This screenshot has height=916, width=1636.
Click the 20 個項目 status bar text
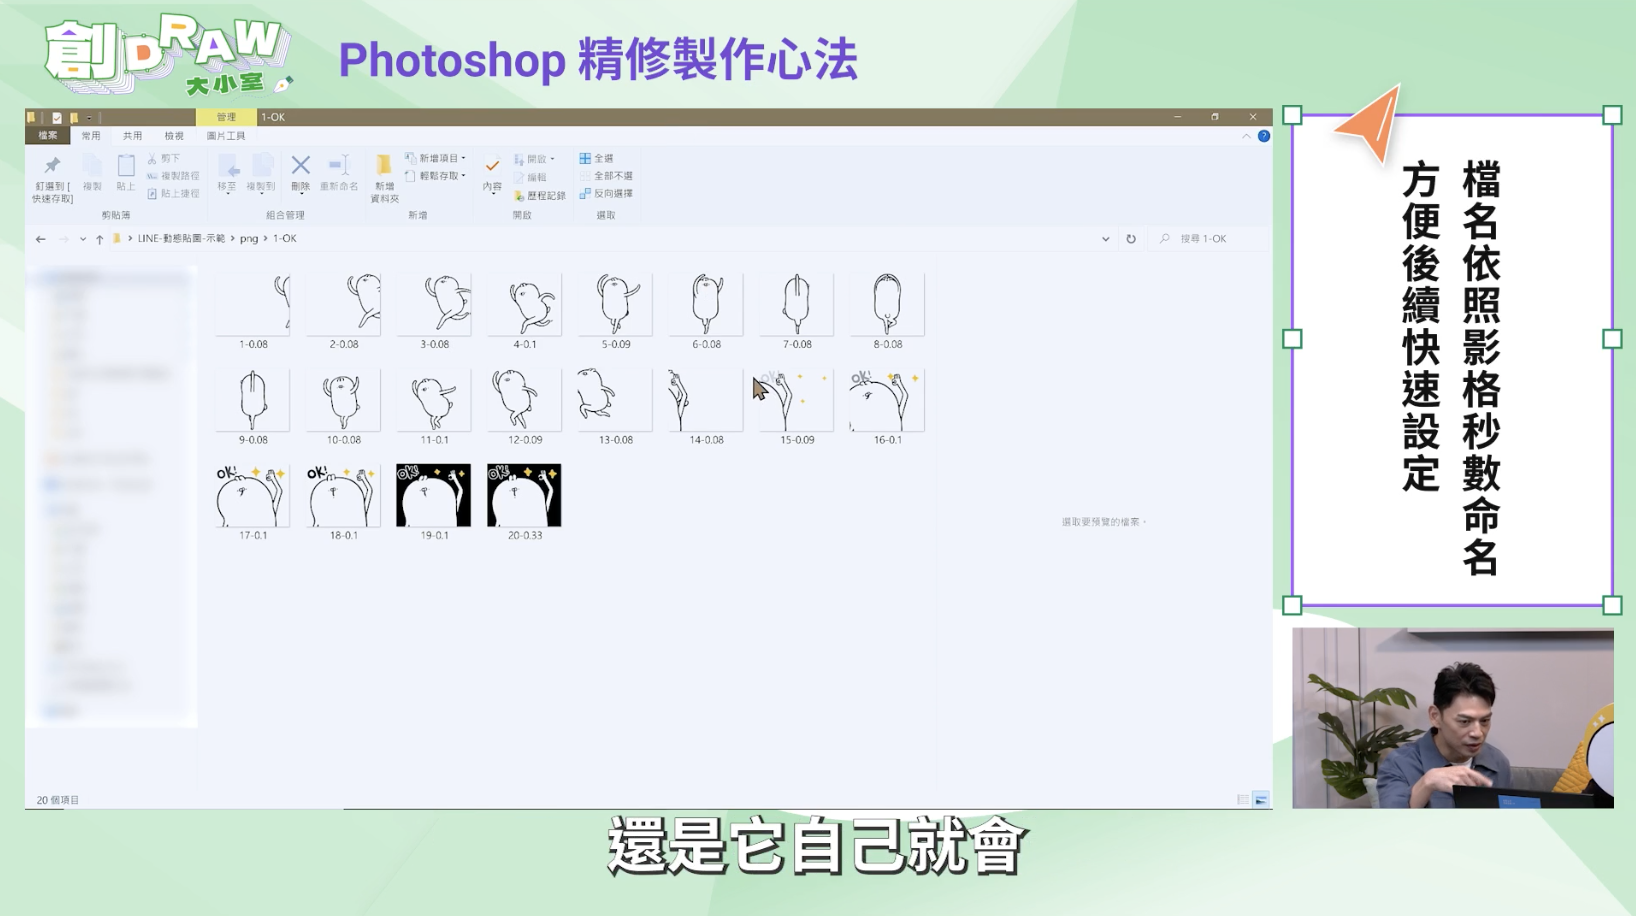pyautogui.click(x=58, y=800)
